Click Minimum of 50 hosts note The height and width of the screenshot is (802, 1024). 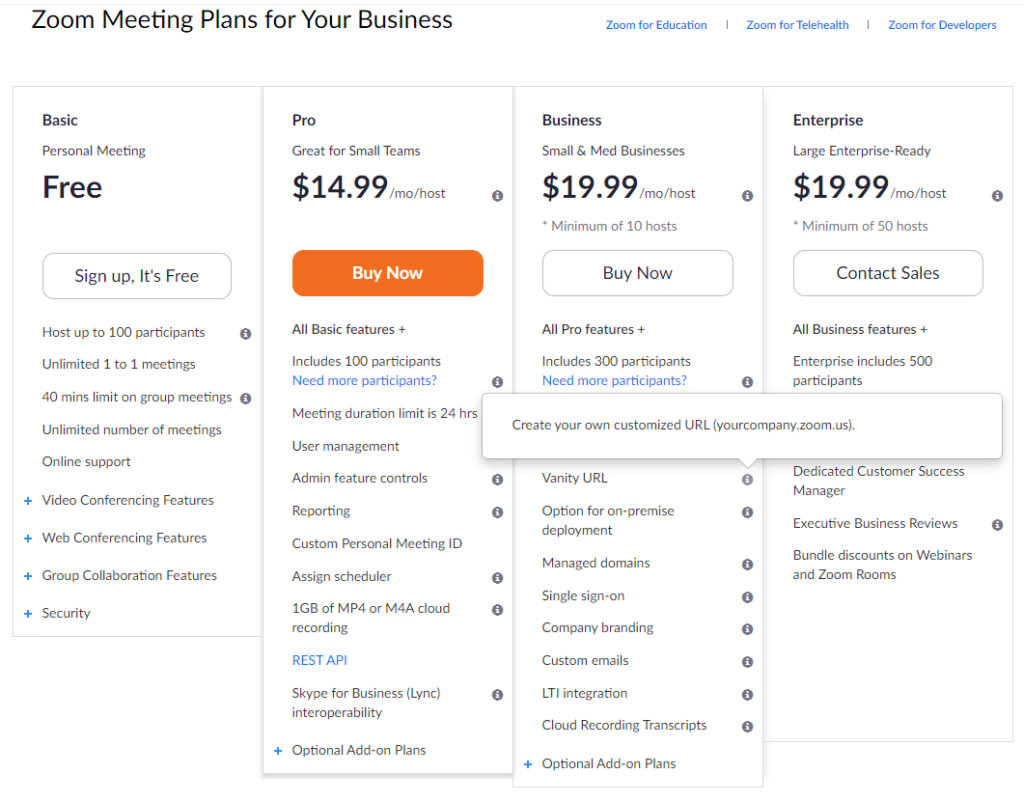click(860, 226)
